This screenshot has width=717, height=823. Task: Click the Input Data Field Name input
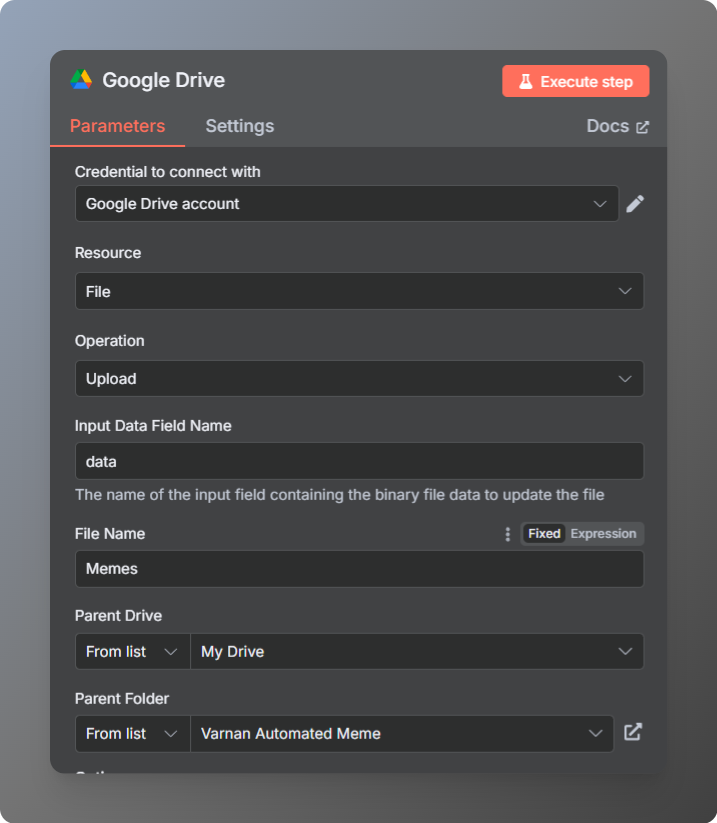[360, 461]
